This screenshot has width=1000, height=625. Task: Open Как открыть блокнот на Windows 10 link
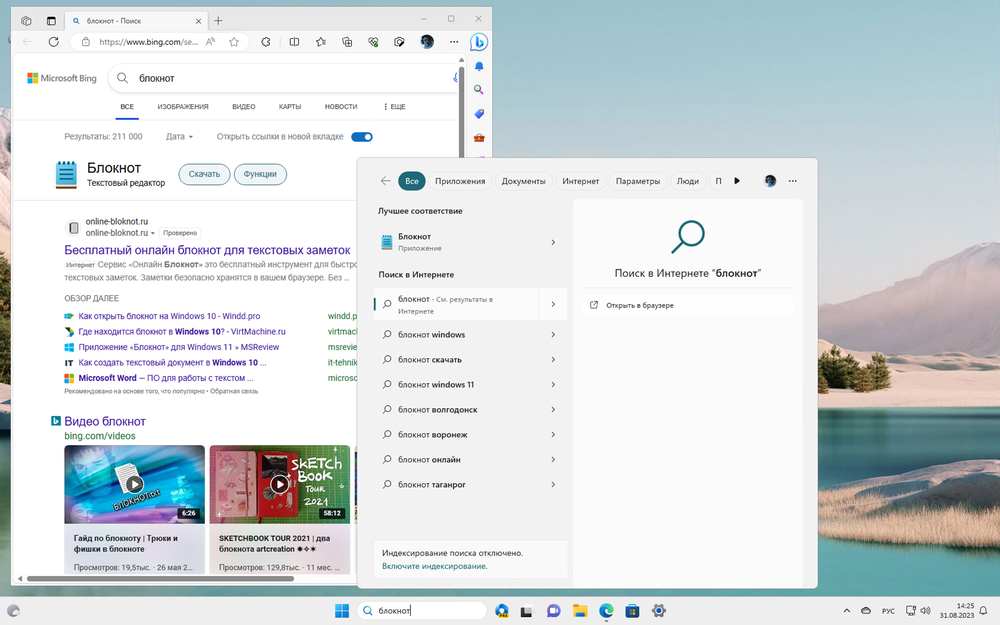point(169,316)
